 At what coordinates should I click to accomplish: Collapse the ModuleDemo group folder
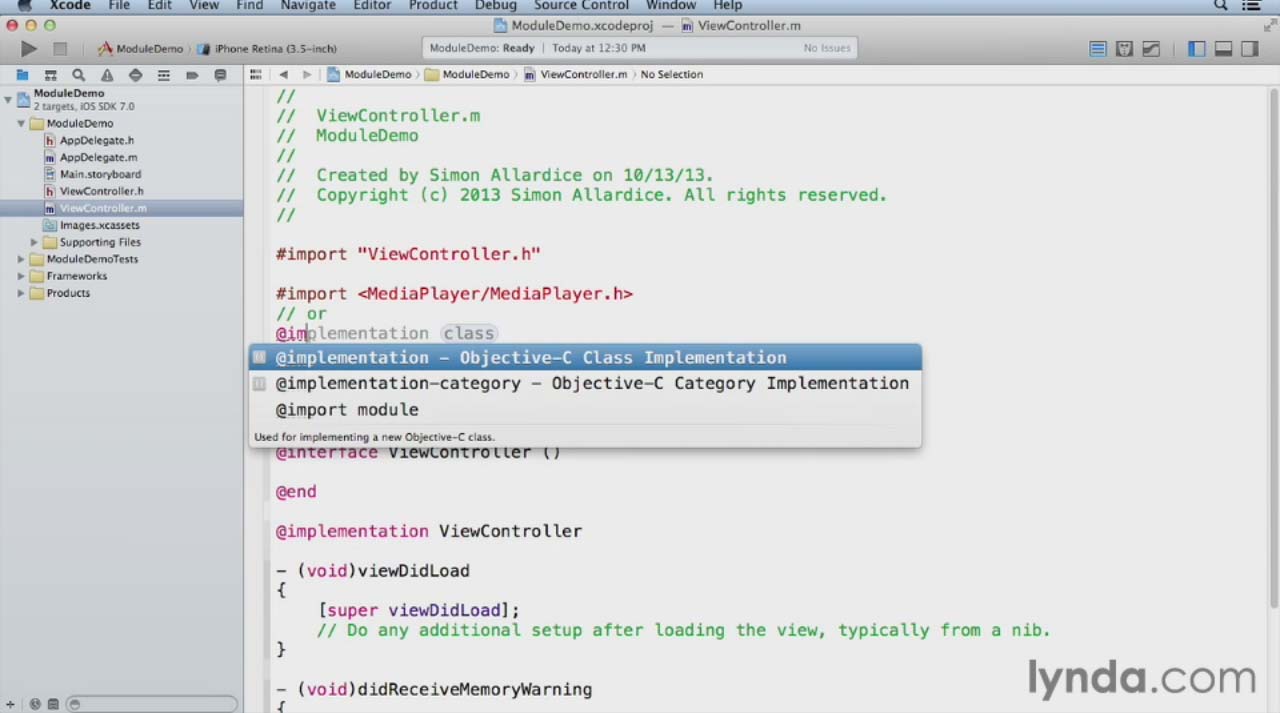21,123
